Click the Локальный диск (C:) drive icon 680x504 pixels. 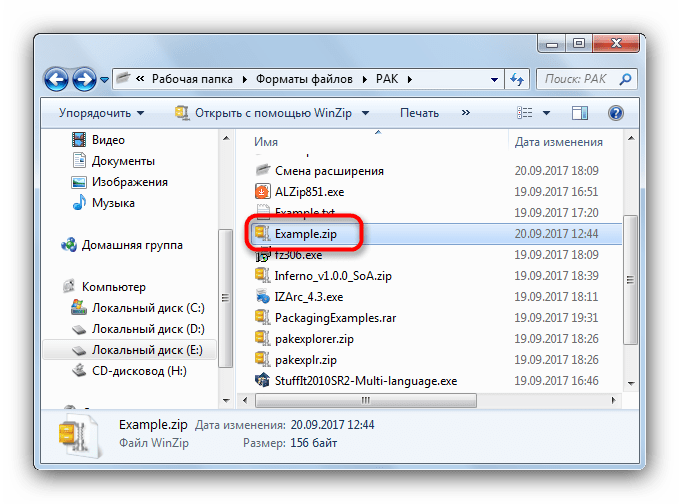click(x=78, y=307)
